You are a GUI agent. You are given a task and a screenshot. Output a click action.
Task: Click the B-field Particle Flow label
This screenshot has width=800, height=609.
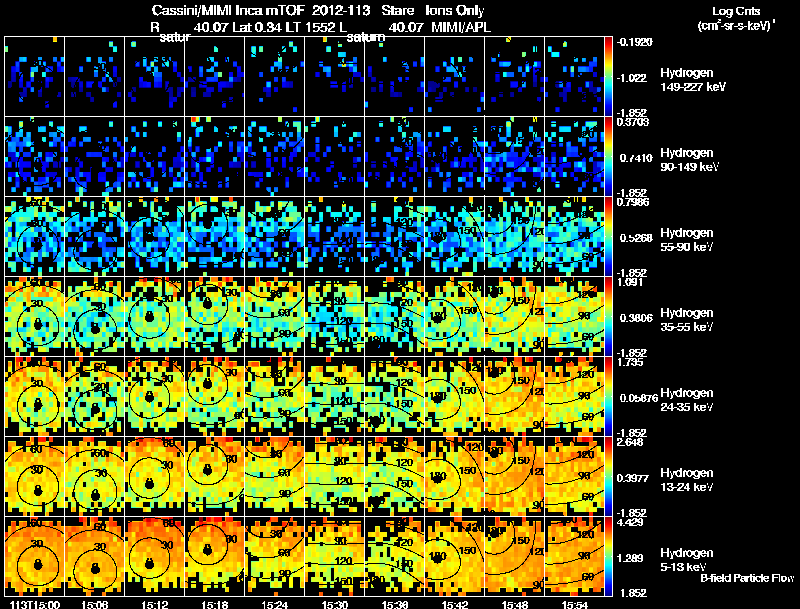coord(747,578)
